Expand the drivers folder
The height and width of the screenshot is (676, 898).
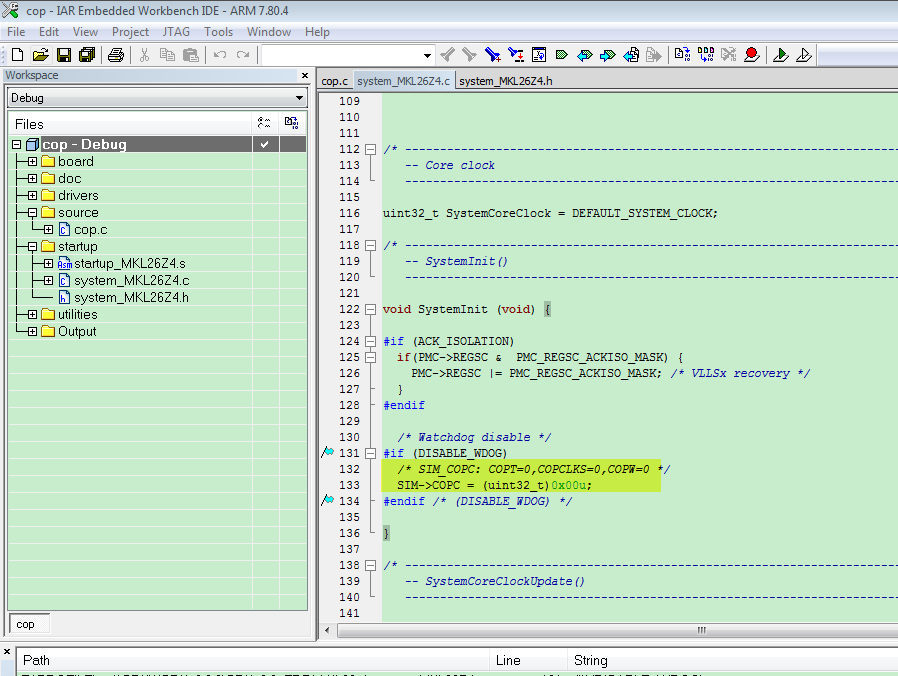click(x=32, y=195)
